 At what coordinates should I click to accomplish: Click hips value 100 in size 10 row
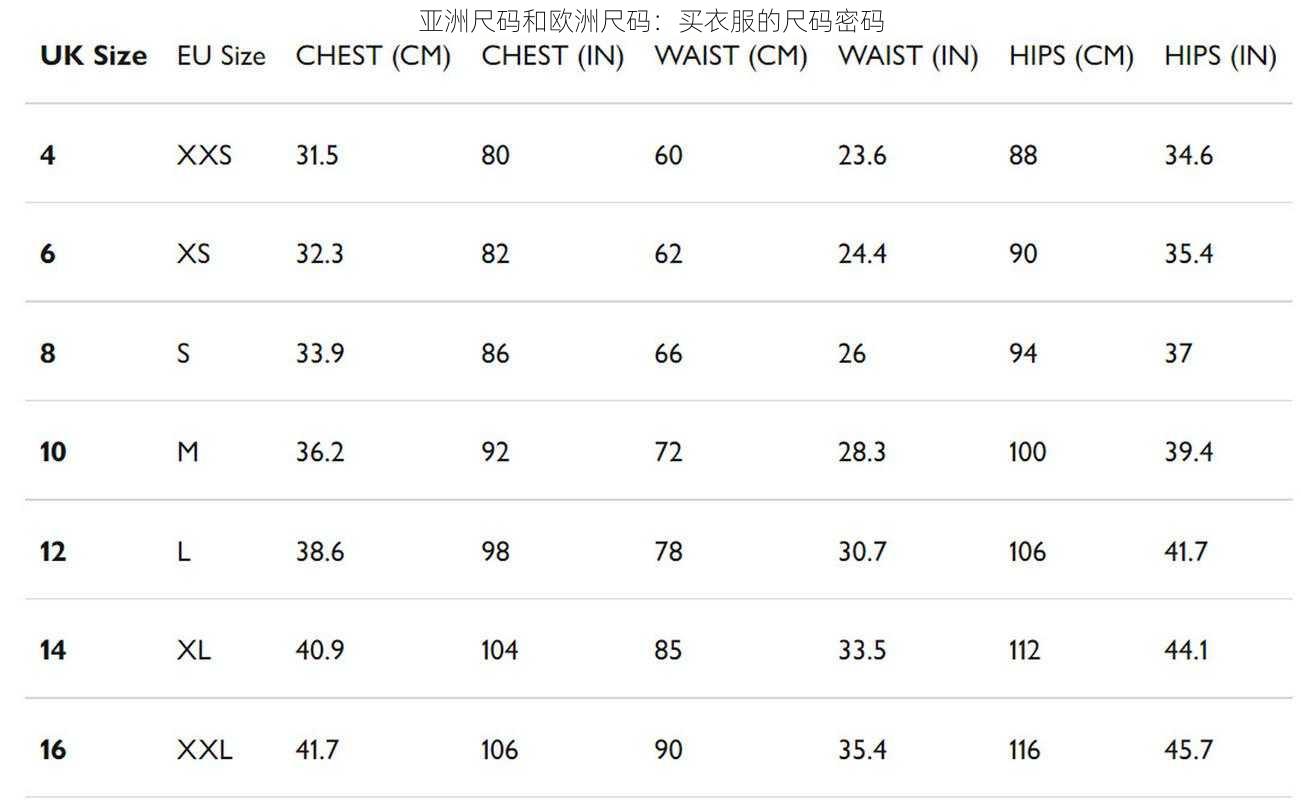(1027, 452)
